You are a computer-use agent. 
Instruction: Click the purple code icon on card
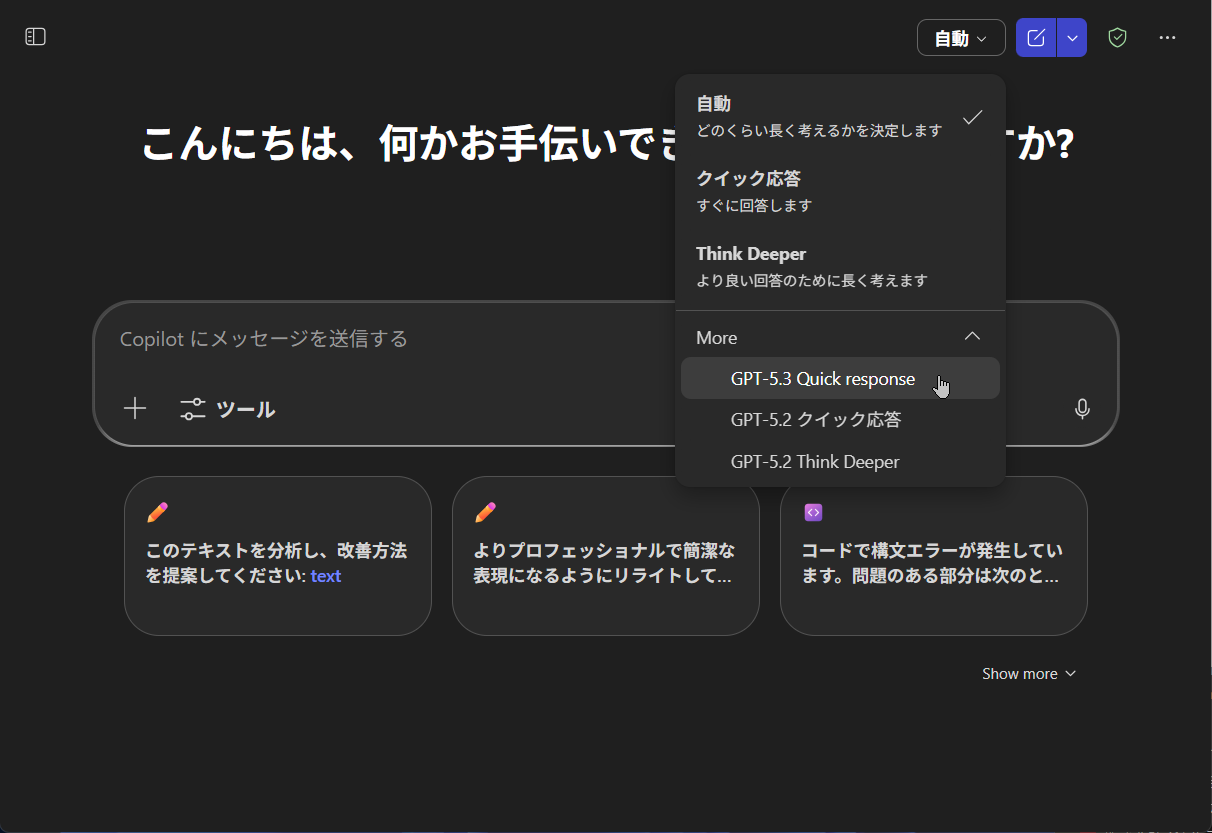(x=813, y=512)
